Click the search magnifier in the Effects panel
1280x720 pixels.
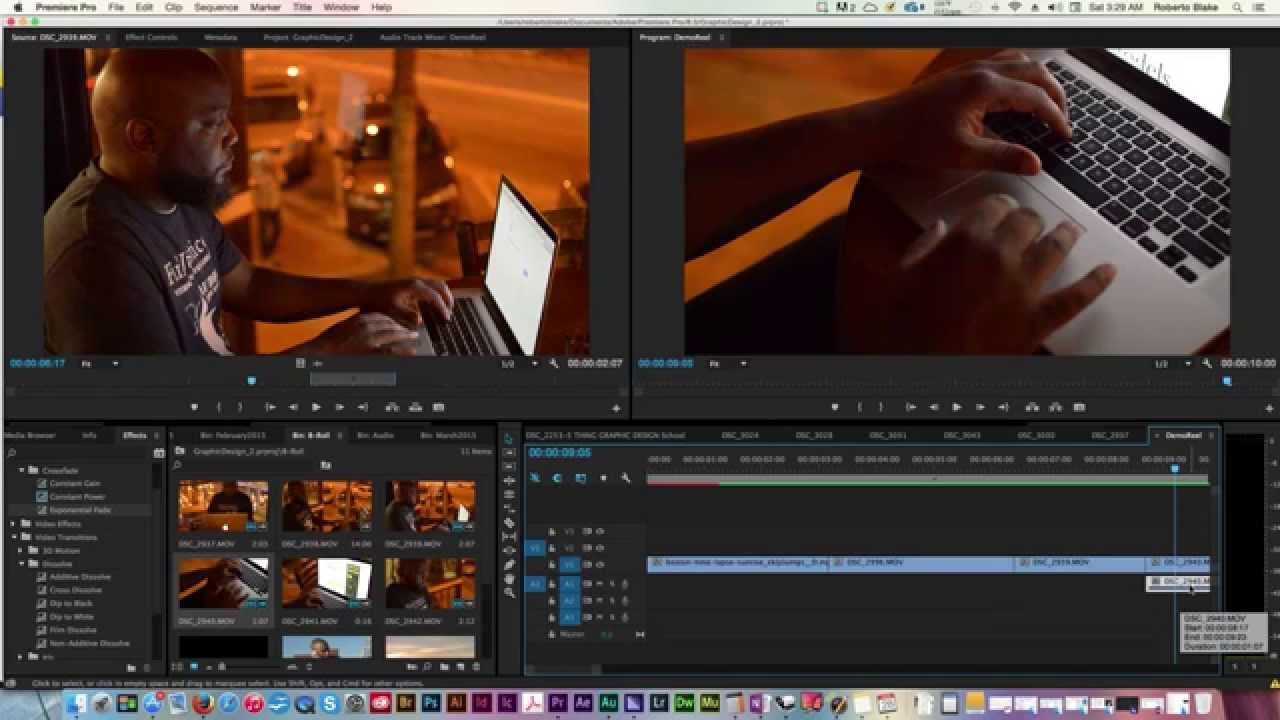pyautogui.click(x=11, y=452)
